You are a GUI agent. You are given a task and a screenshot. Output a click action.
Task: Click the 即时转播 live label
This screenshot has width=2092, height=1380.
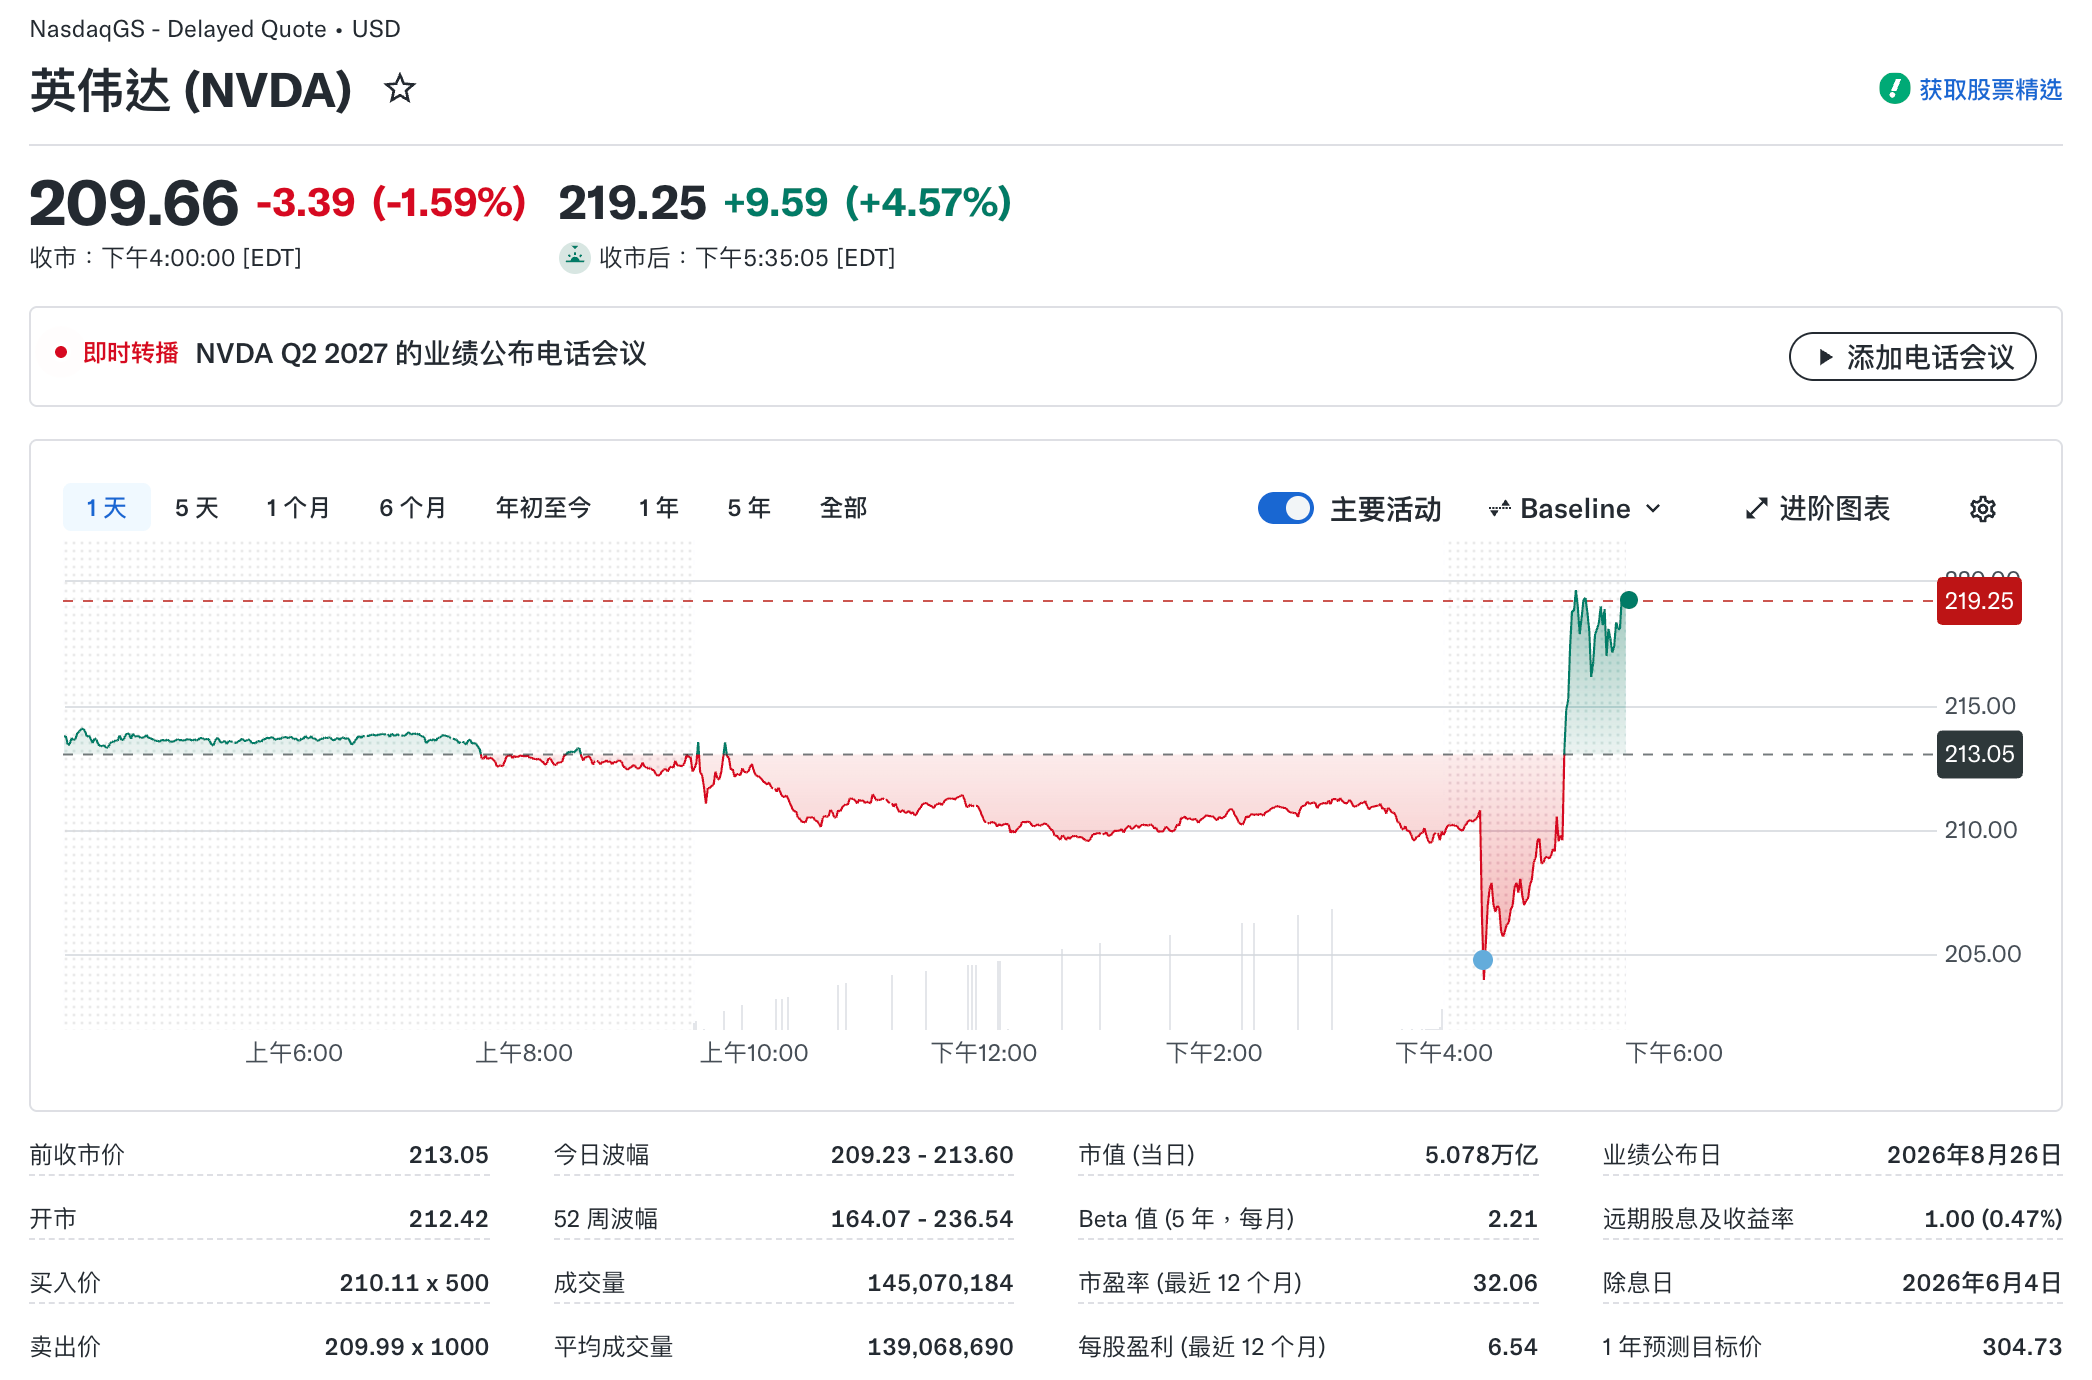click(x=130, y=353)
